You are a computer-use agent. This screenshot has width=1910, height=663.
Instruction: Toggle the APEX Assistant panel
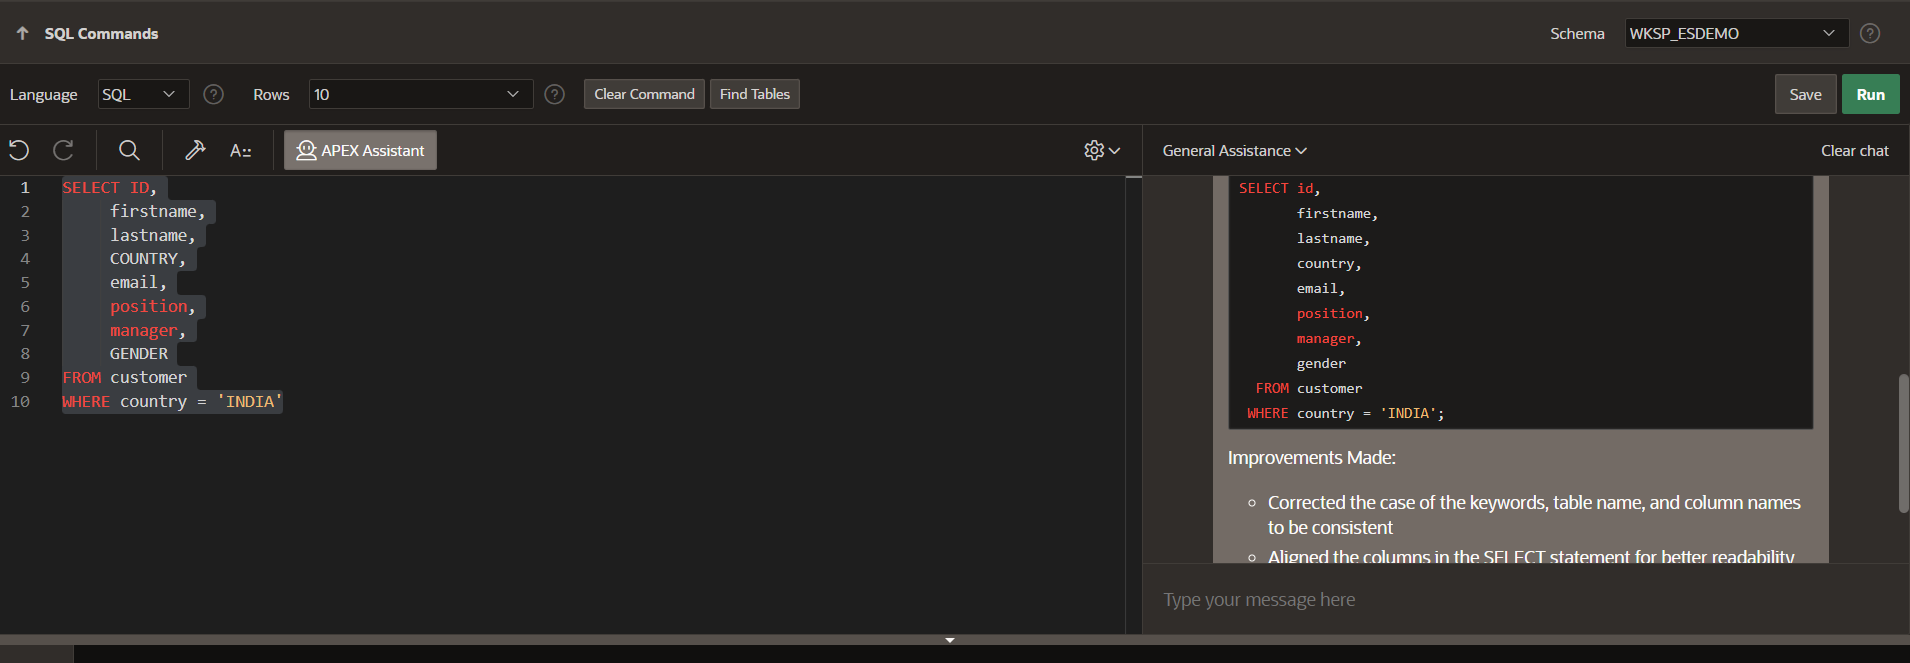[x=360, y=150]
